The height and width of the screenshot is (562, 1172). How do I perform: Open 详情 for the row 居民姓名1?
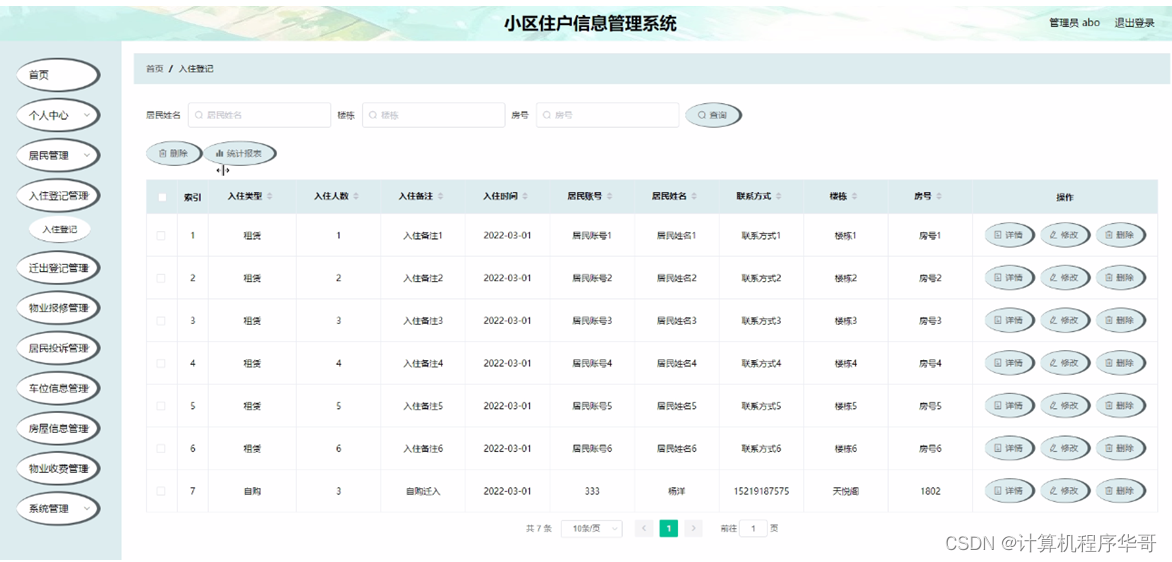(1010, 235)
